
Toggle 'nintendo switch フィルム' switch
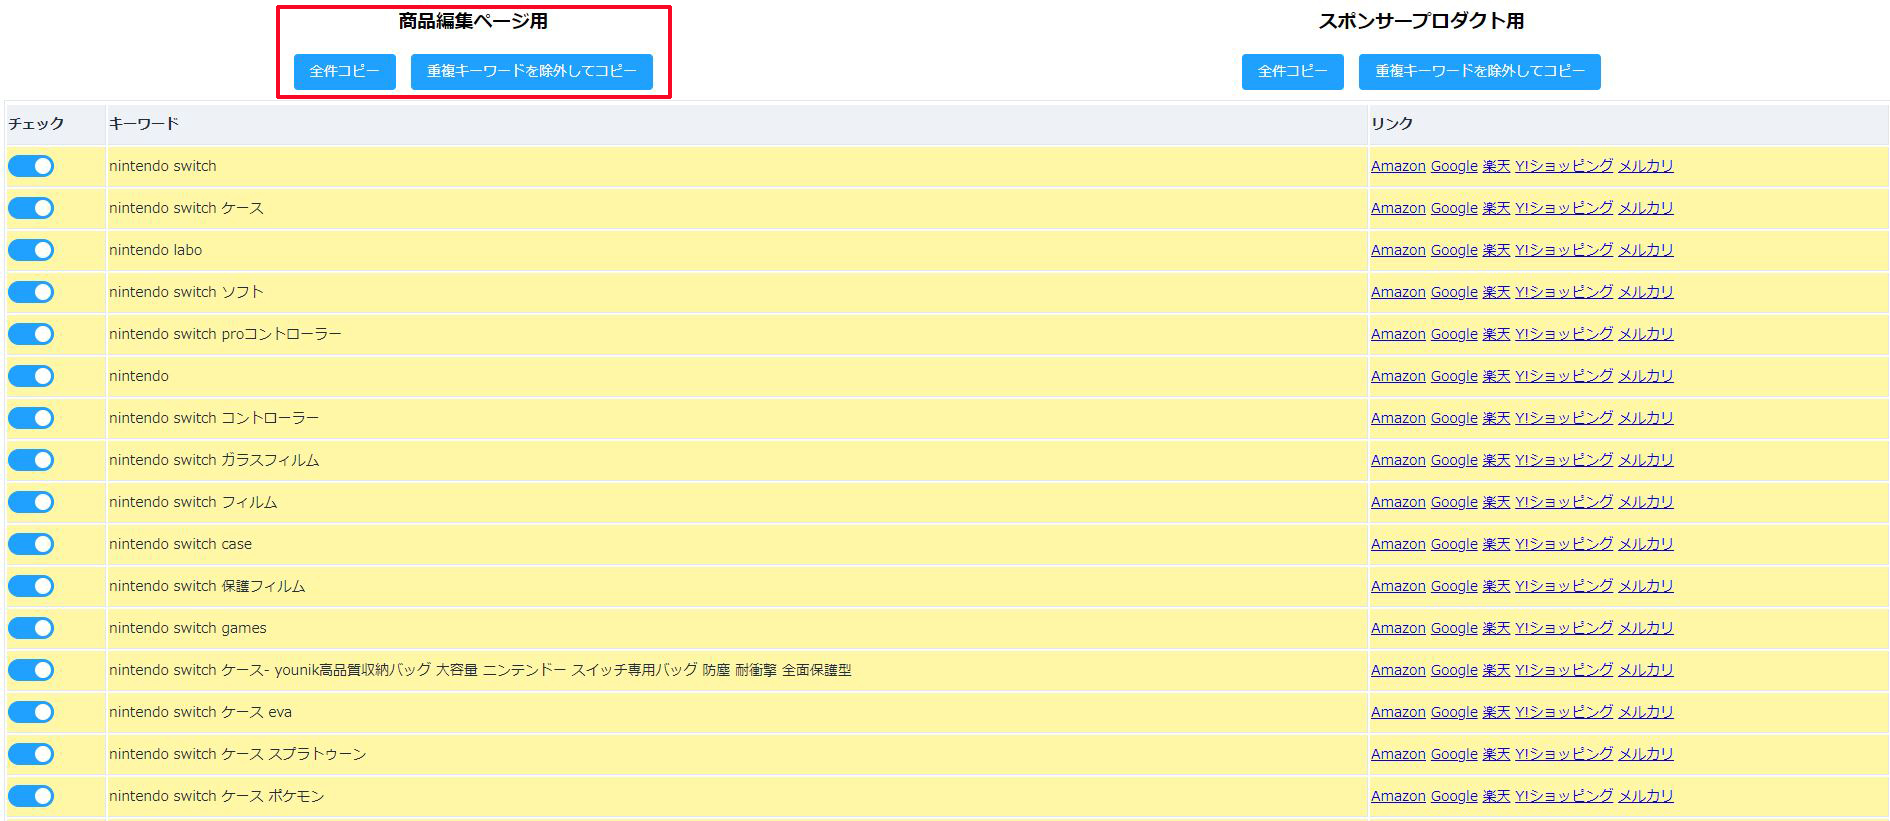(31, 502)
